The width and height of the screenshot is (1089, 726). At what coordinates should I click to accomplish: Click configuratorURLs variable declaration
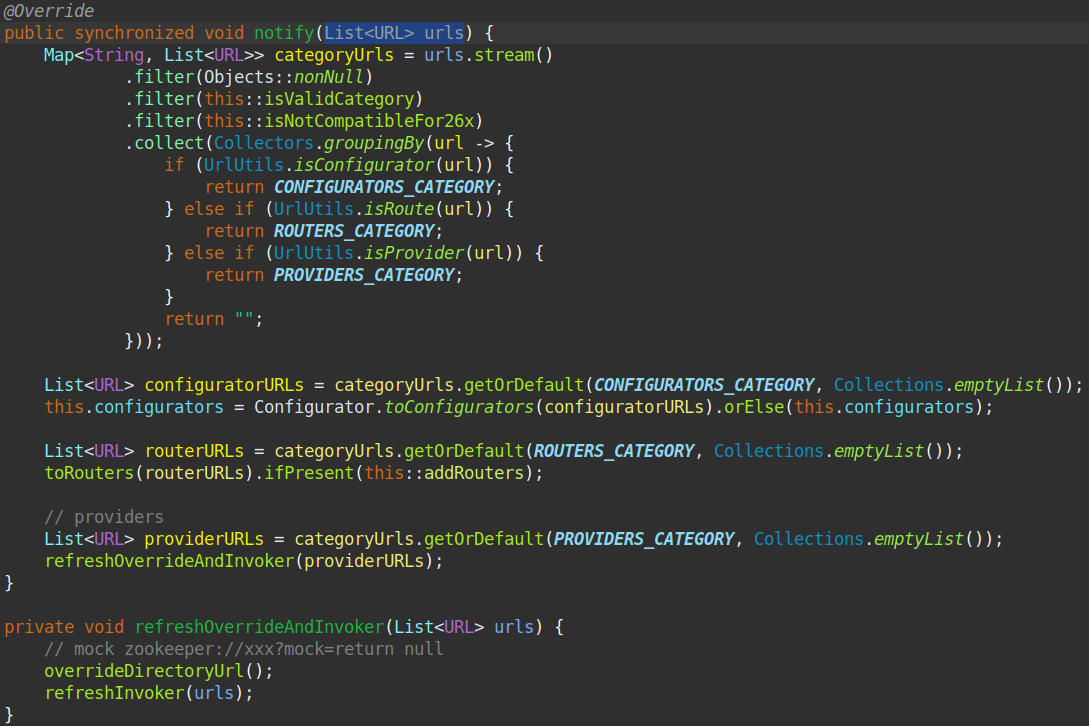(224, 386)
